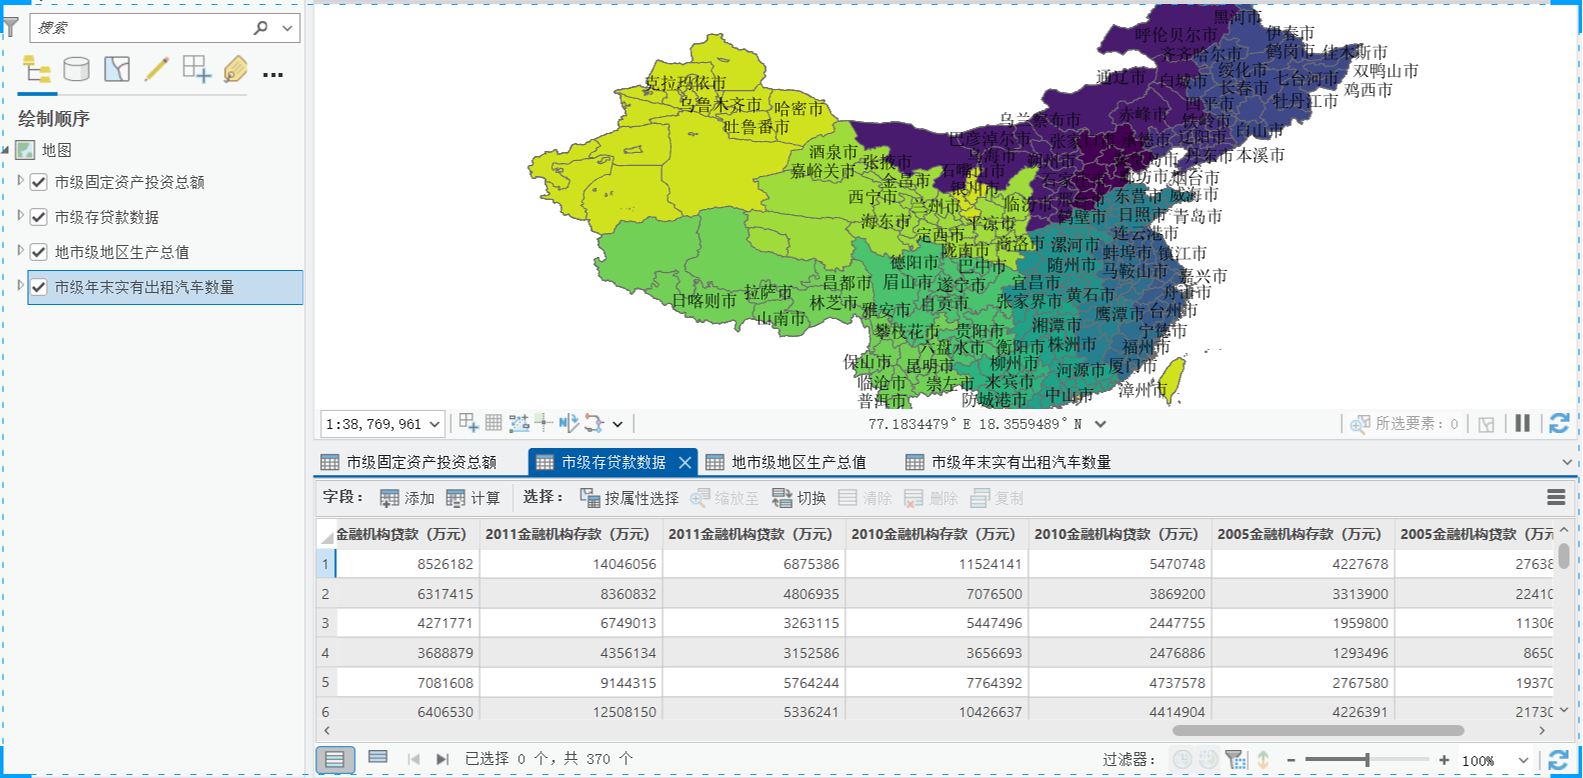Refresh the map view

click(1558, 423)
